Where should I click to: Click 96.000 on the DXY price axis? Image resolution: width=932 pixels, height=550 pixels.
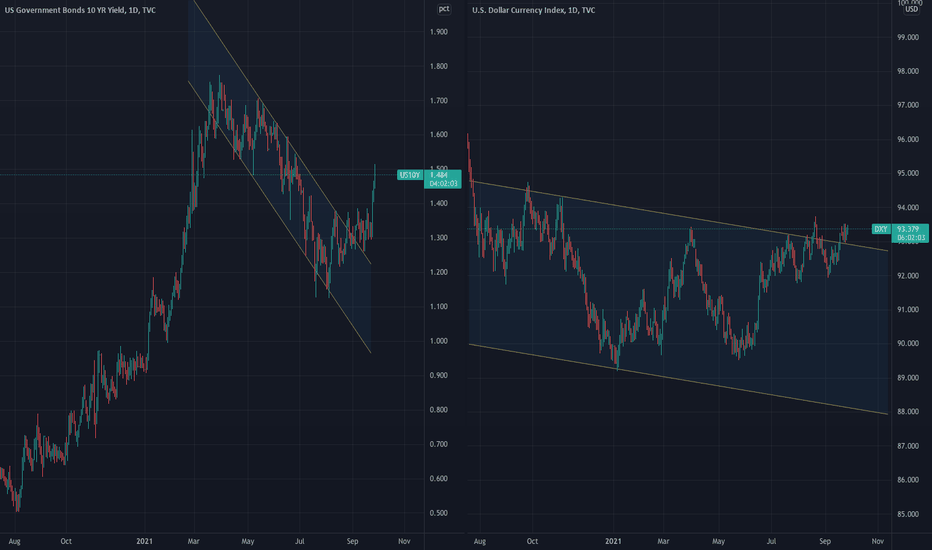click(908, 140)
